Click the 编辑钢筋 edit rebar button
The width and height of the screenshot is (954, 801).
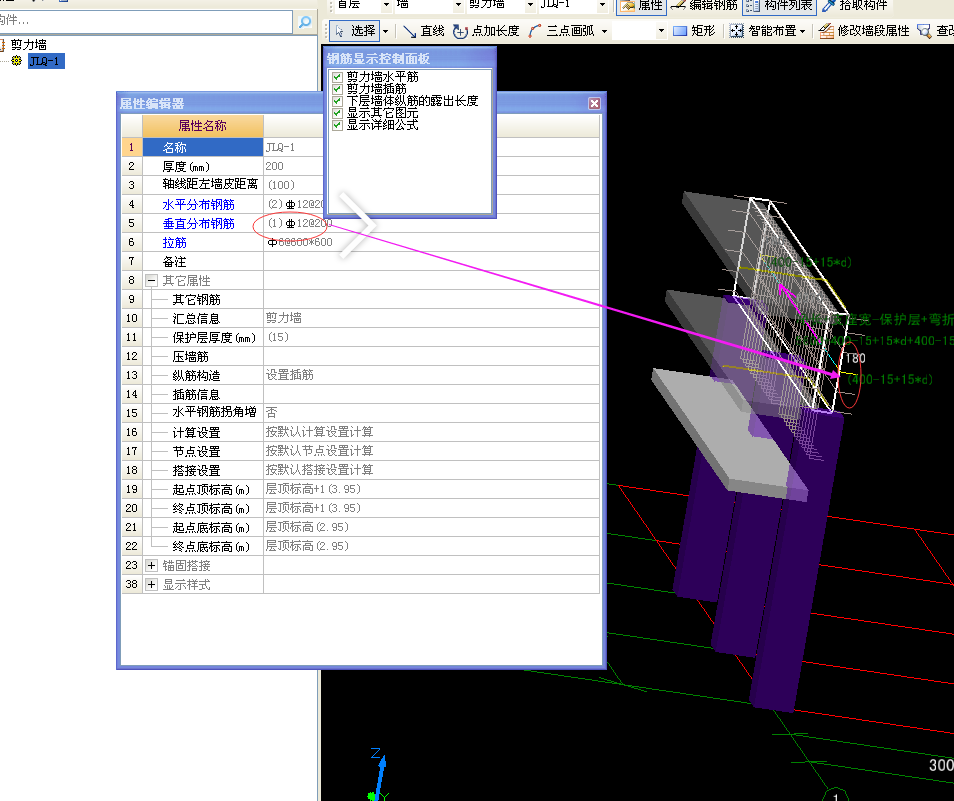pyautogui.click(x=704, y=5)
